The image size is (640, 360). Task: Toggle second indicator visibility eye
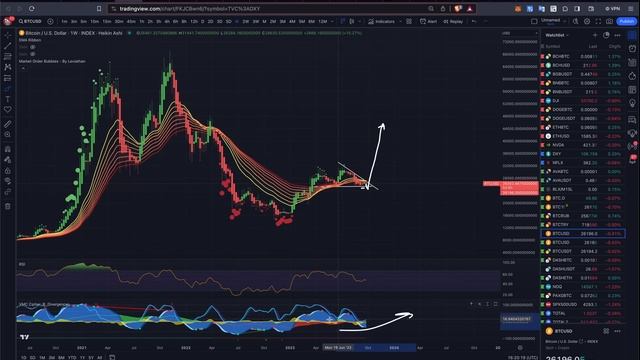click(x=33, y=53)
